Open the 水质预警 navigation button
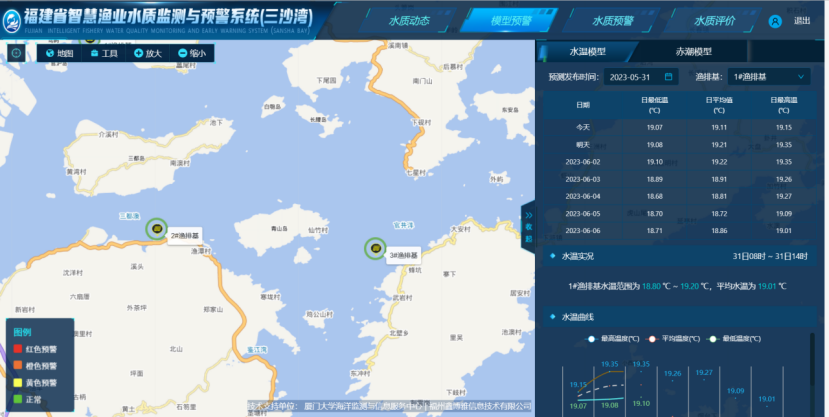 tap(613, 21)
